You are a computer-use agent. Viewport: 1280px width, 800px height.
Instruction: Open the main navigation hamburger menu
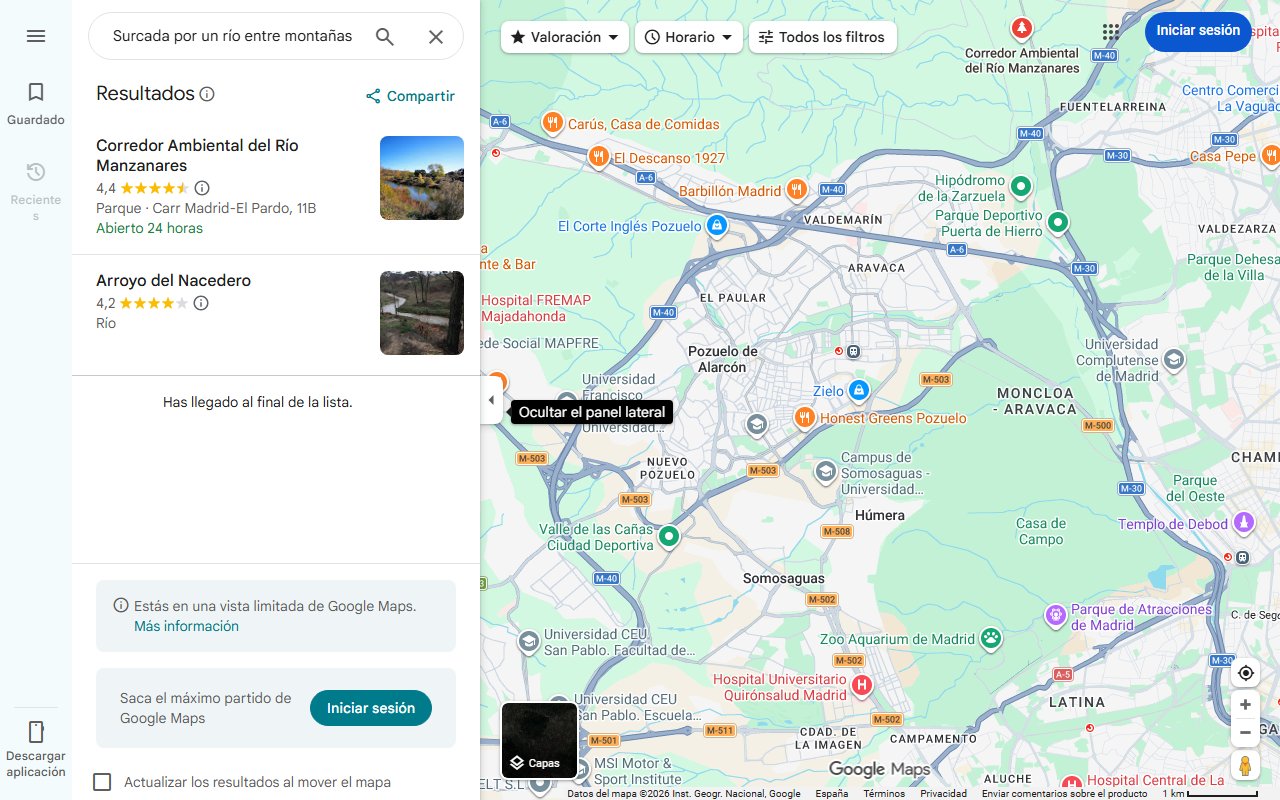36,35
